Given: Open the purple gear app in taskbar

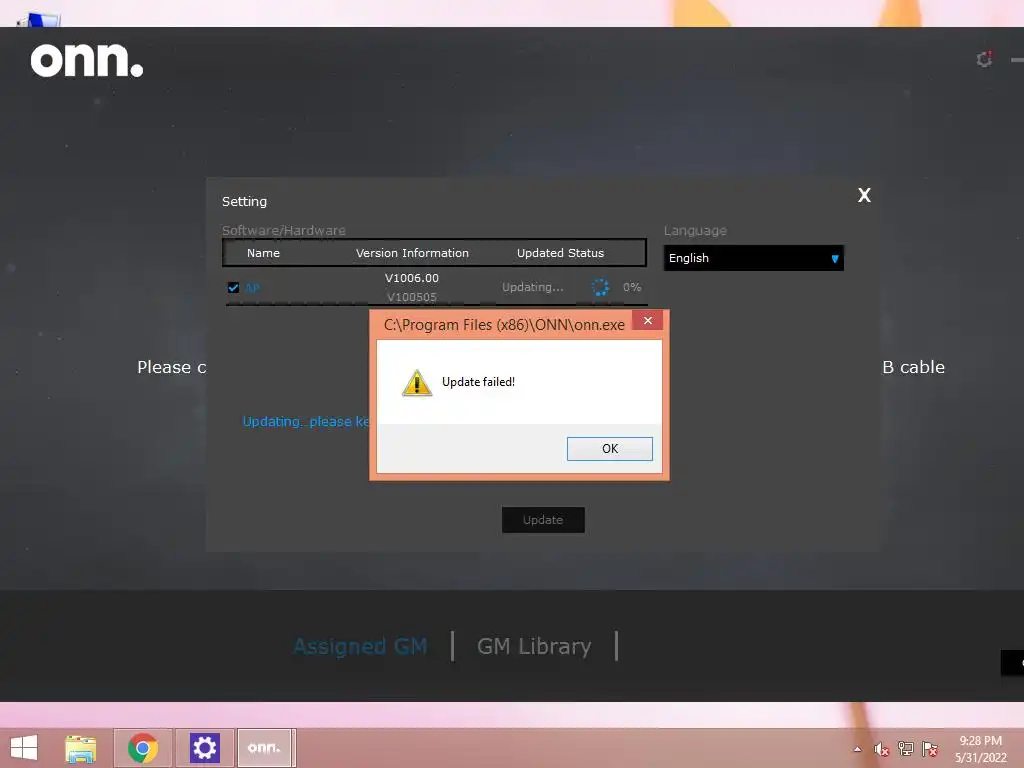Looking at the screenshot, I should point(204,748).
